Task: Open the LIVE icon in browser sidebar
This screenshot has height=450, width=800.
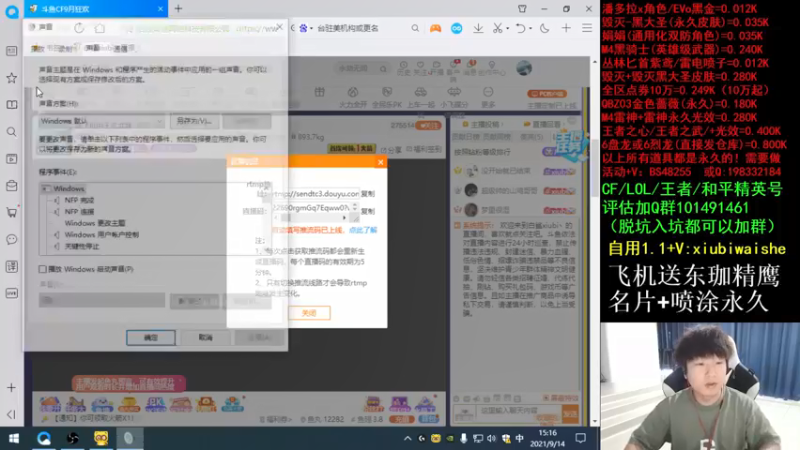Action: pos(11,293)
